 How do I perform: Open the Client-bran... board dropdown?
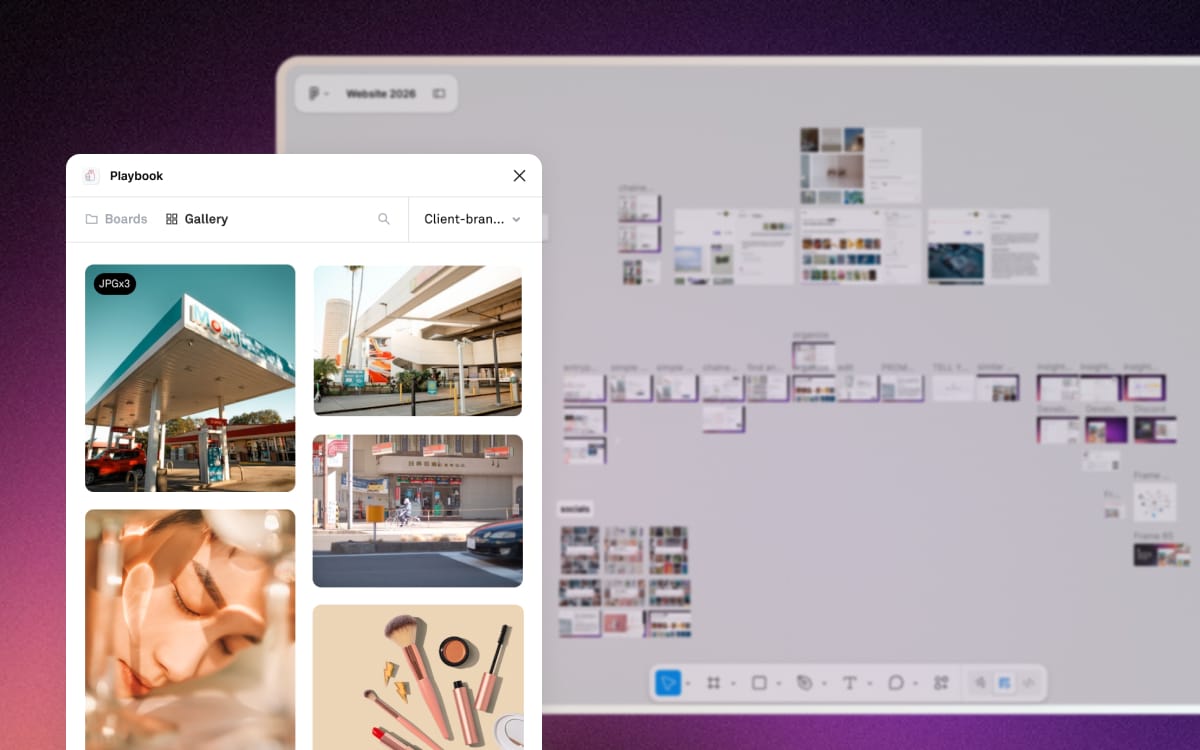click(473, 219)
